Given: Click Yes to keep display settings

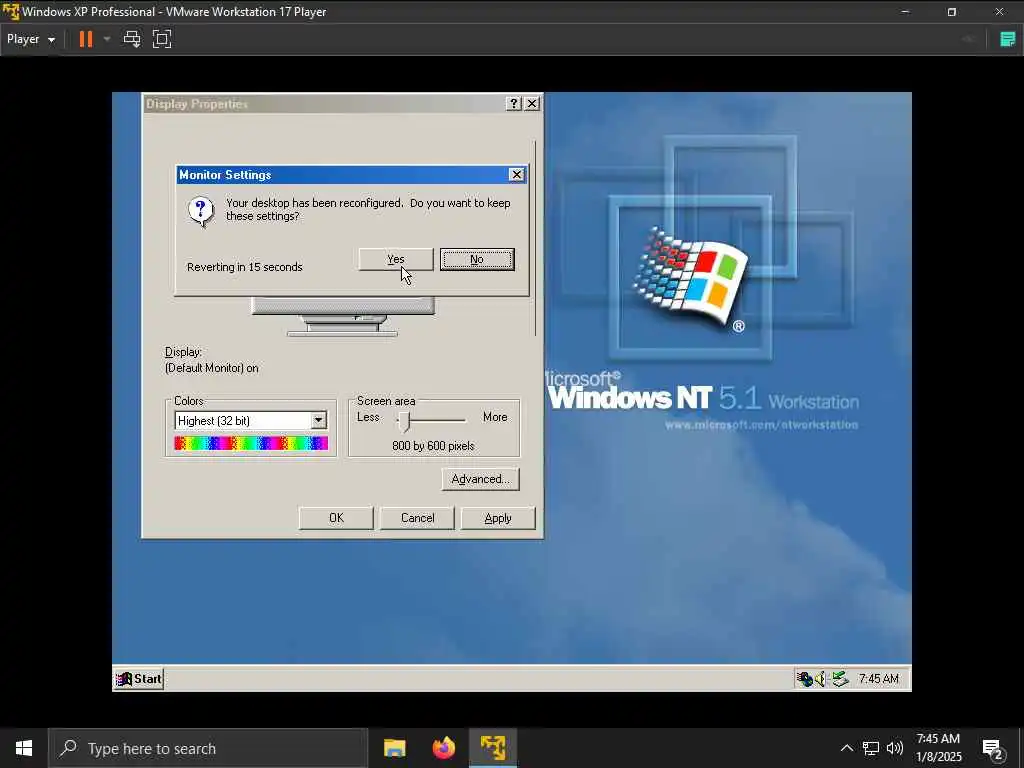Looking at the screenshot, I should pos(396,259).
